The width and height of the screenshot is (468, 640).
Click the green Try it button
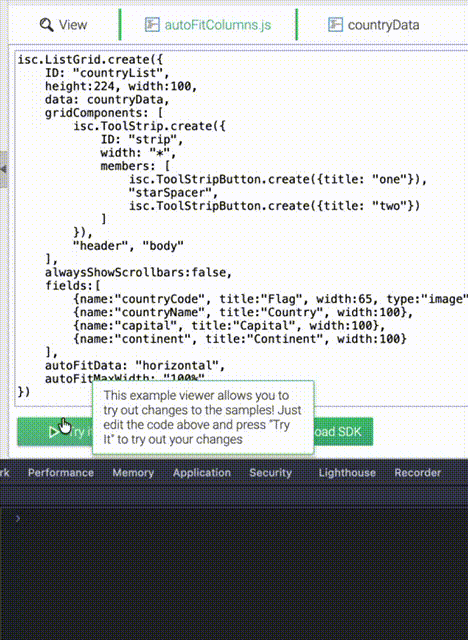pyautogui.click(x=54, y=431)
